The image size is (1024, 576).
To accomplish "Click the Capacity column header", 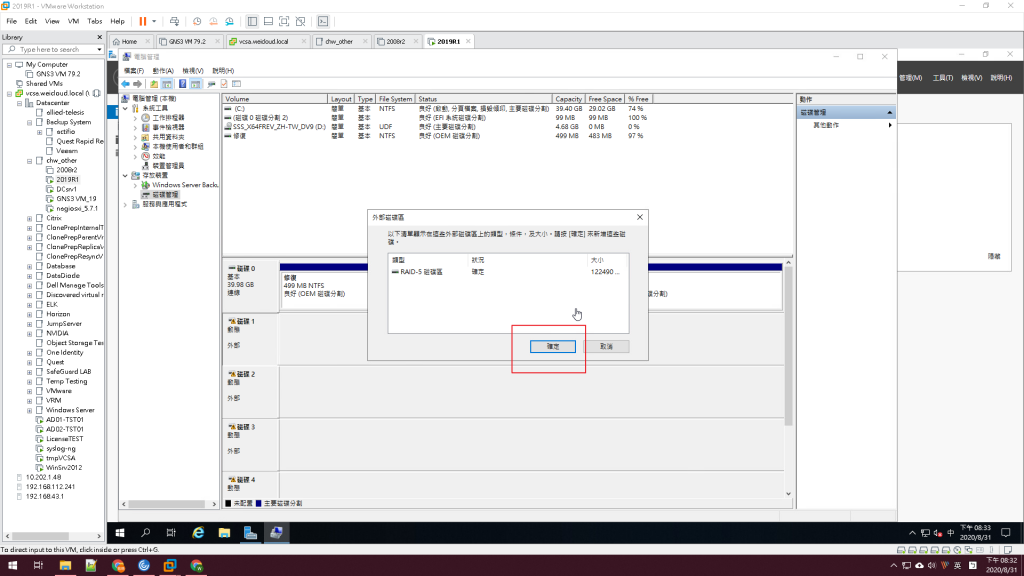I will point(568,99).
